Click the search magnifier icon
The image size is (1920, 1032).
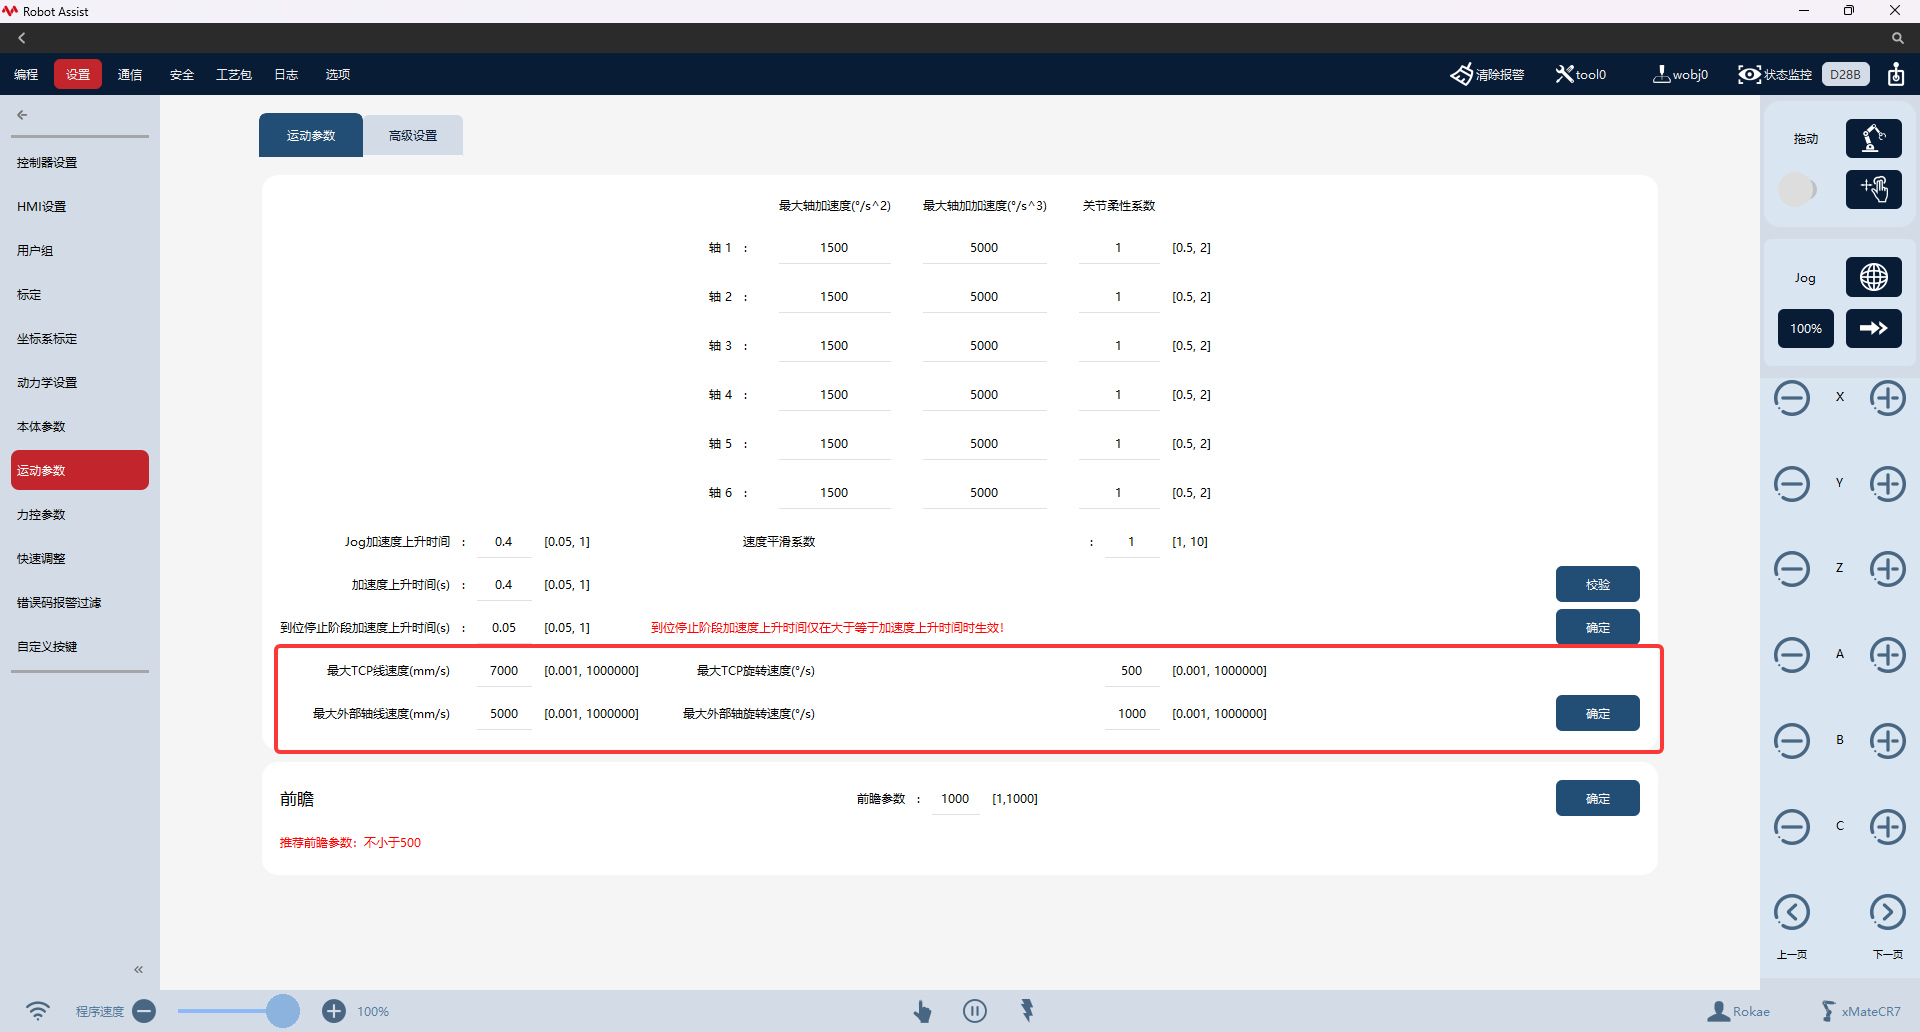click(1897, 38)
